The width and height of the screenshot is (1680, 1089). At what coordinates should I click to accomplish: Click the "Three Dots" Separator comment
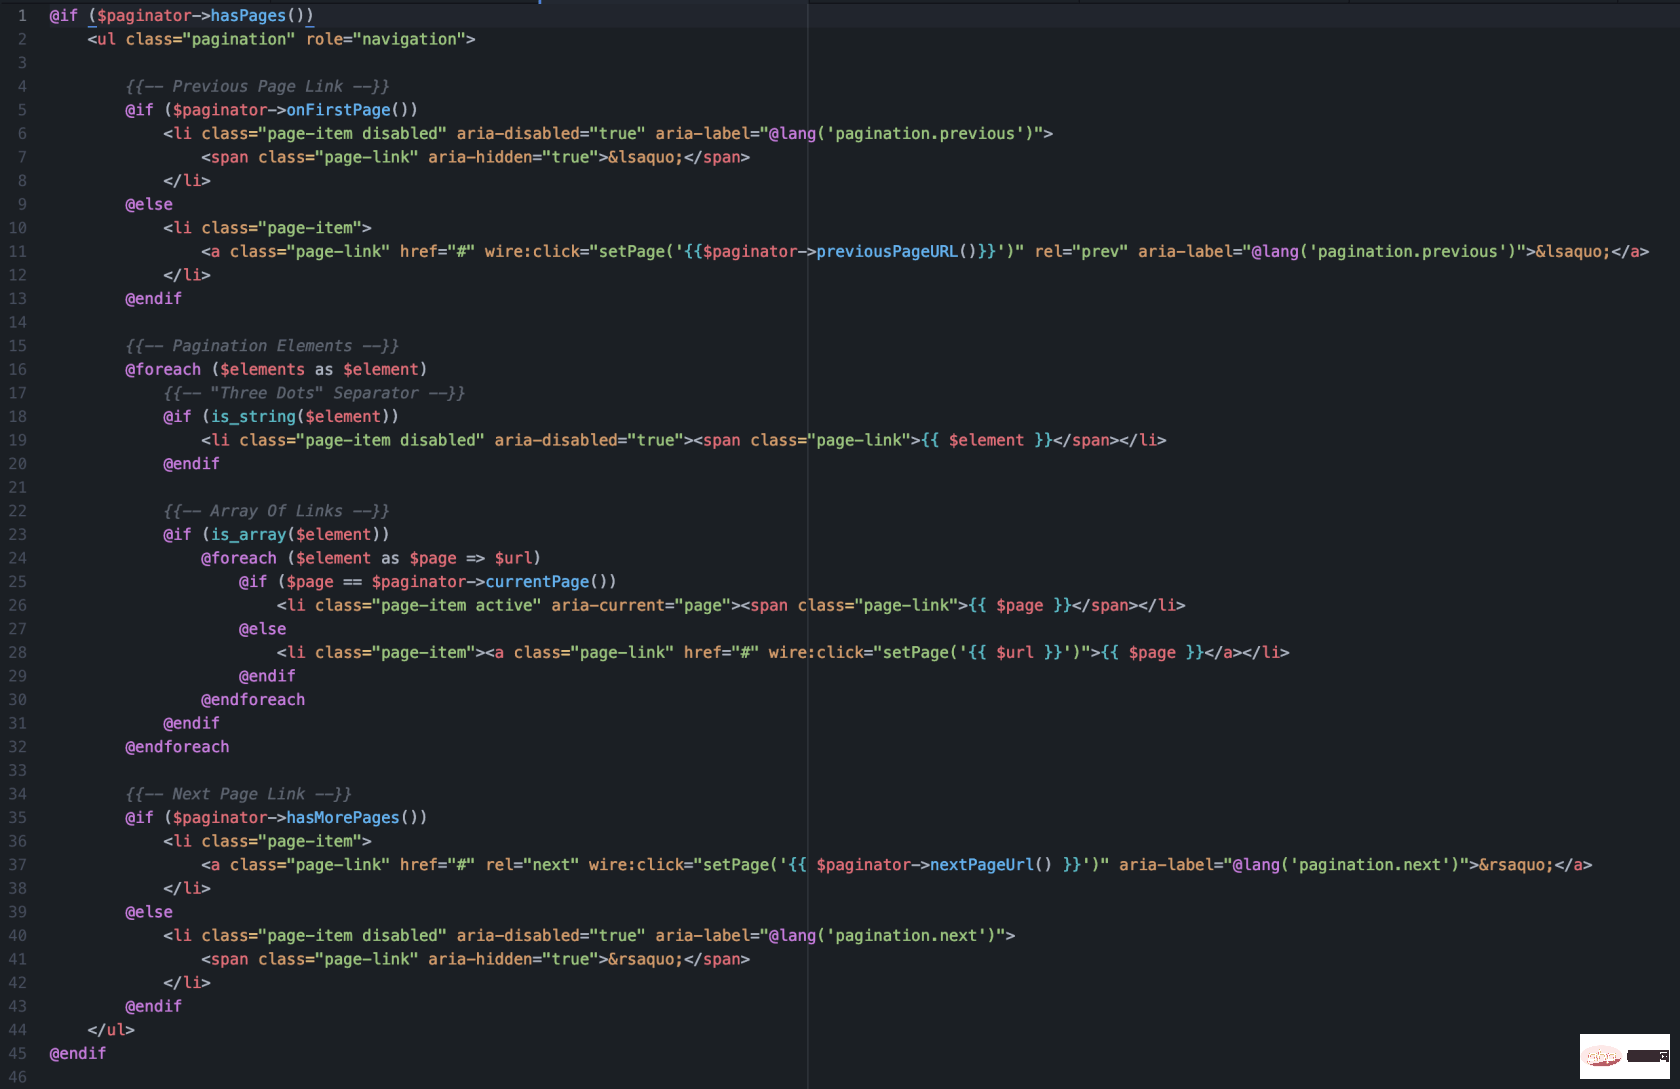(x=314, y=393)
